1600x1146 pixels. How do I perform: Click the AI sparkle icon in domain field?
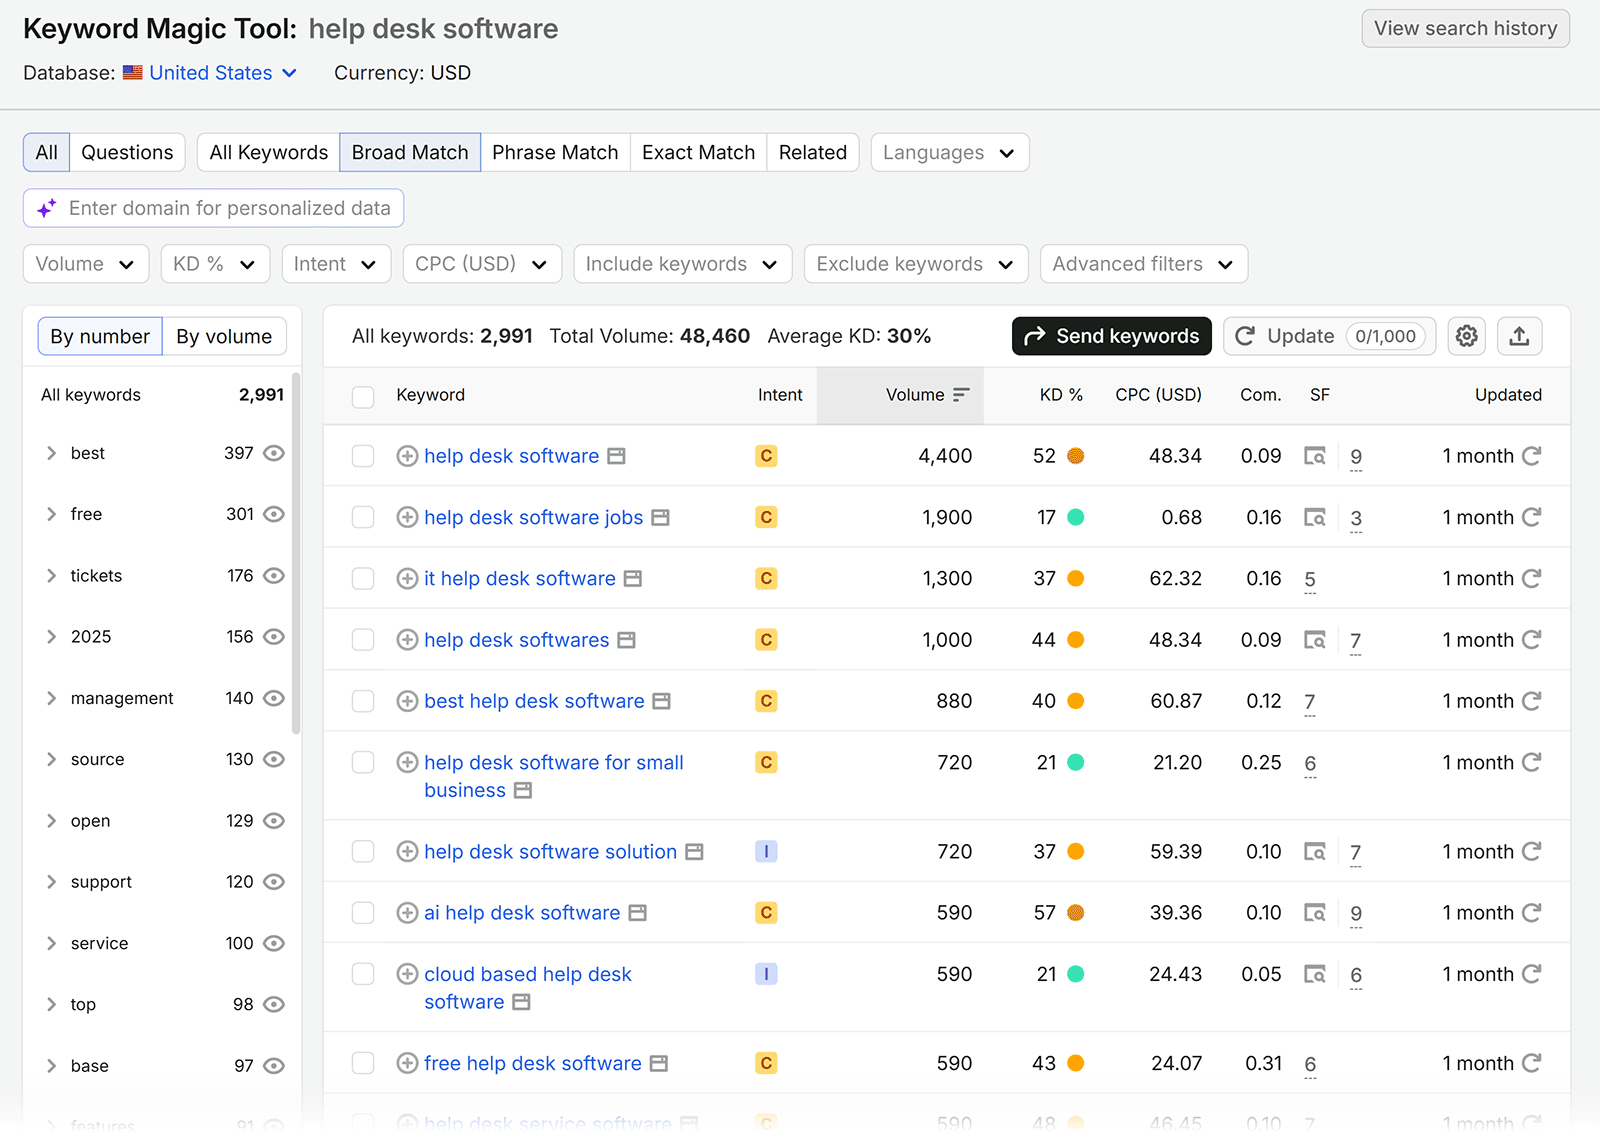(47, 208)
